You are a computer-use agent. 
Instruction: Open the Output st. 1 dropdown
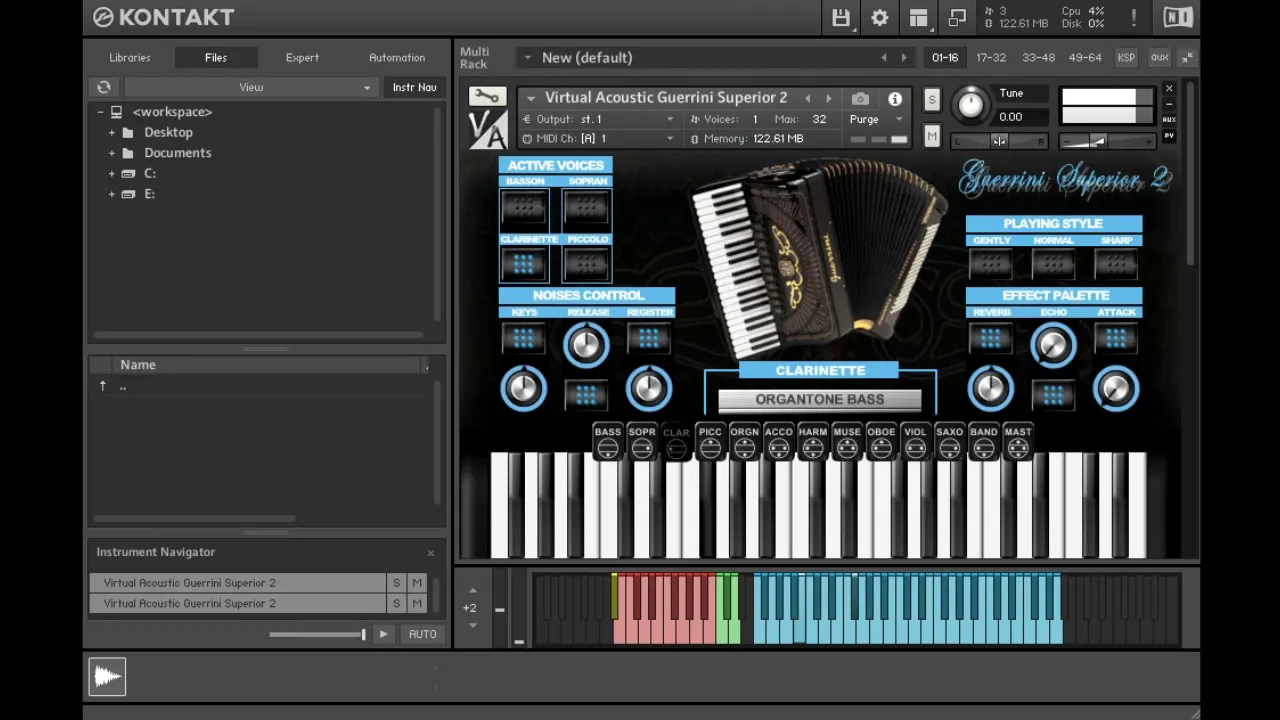[598, 119]
